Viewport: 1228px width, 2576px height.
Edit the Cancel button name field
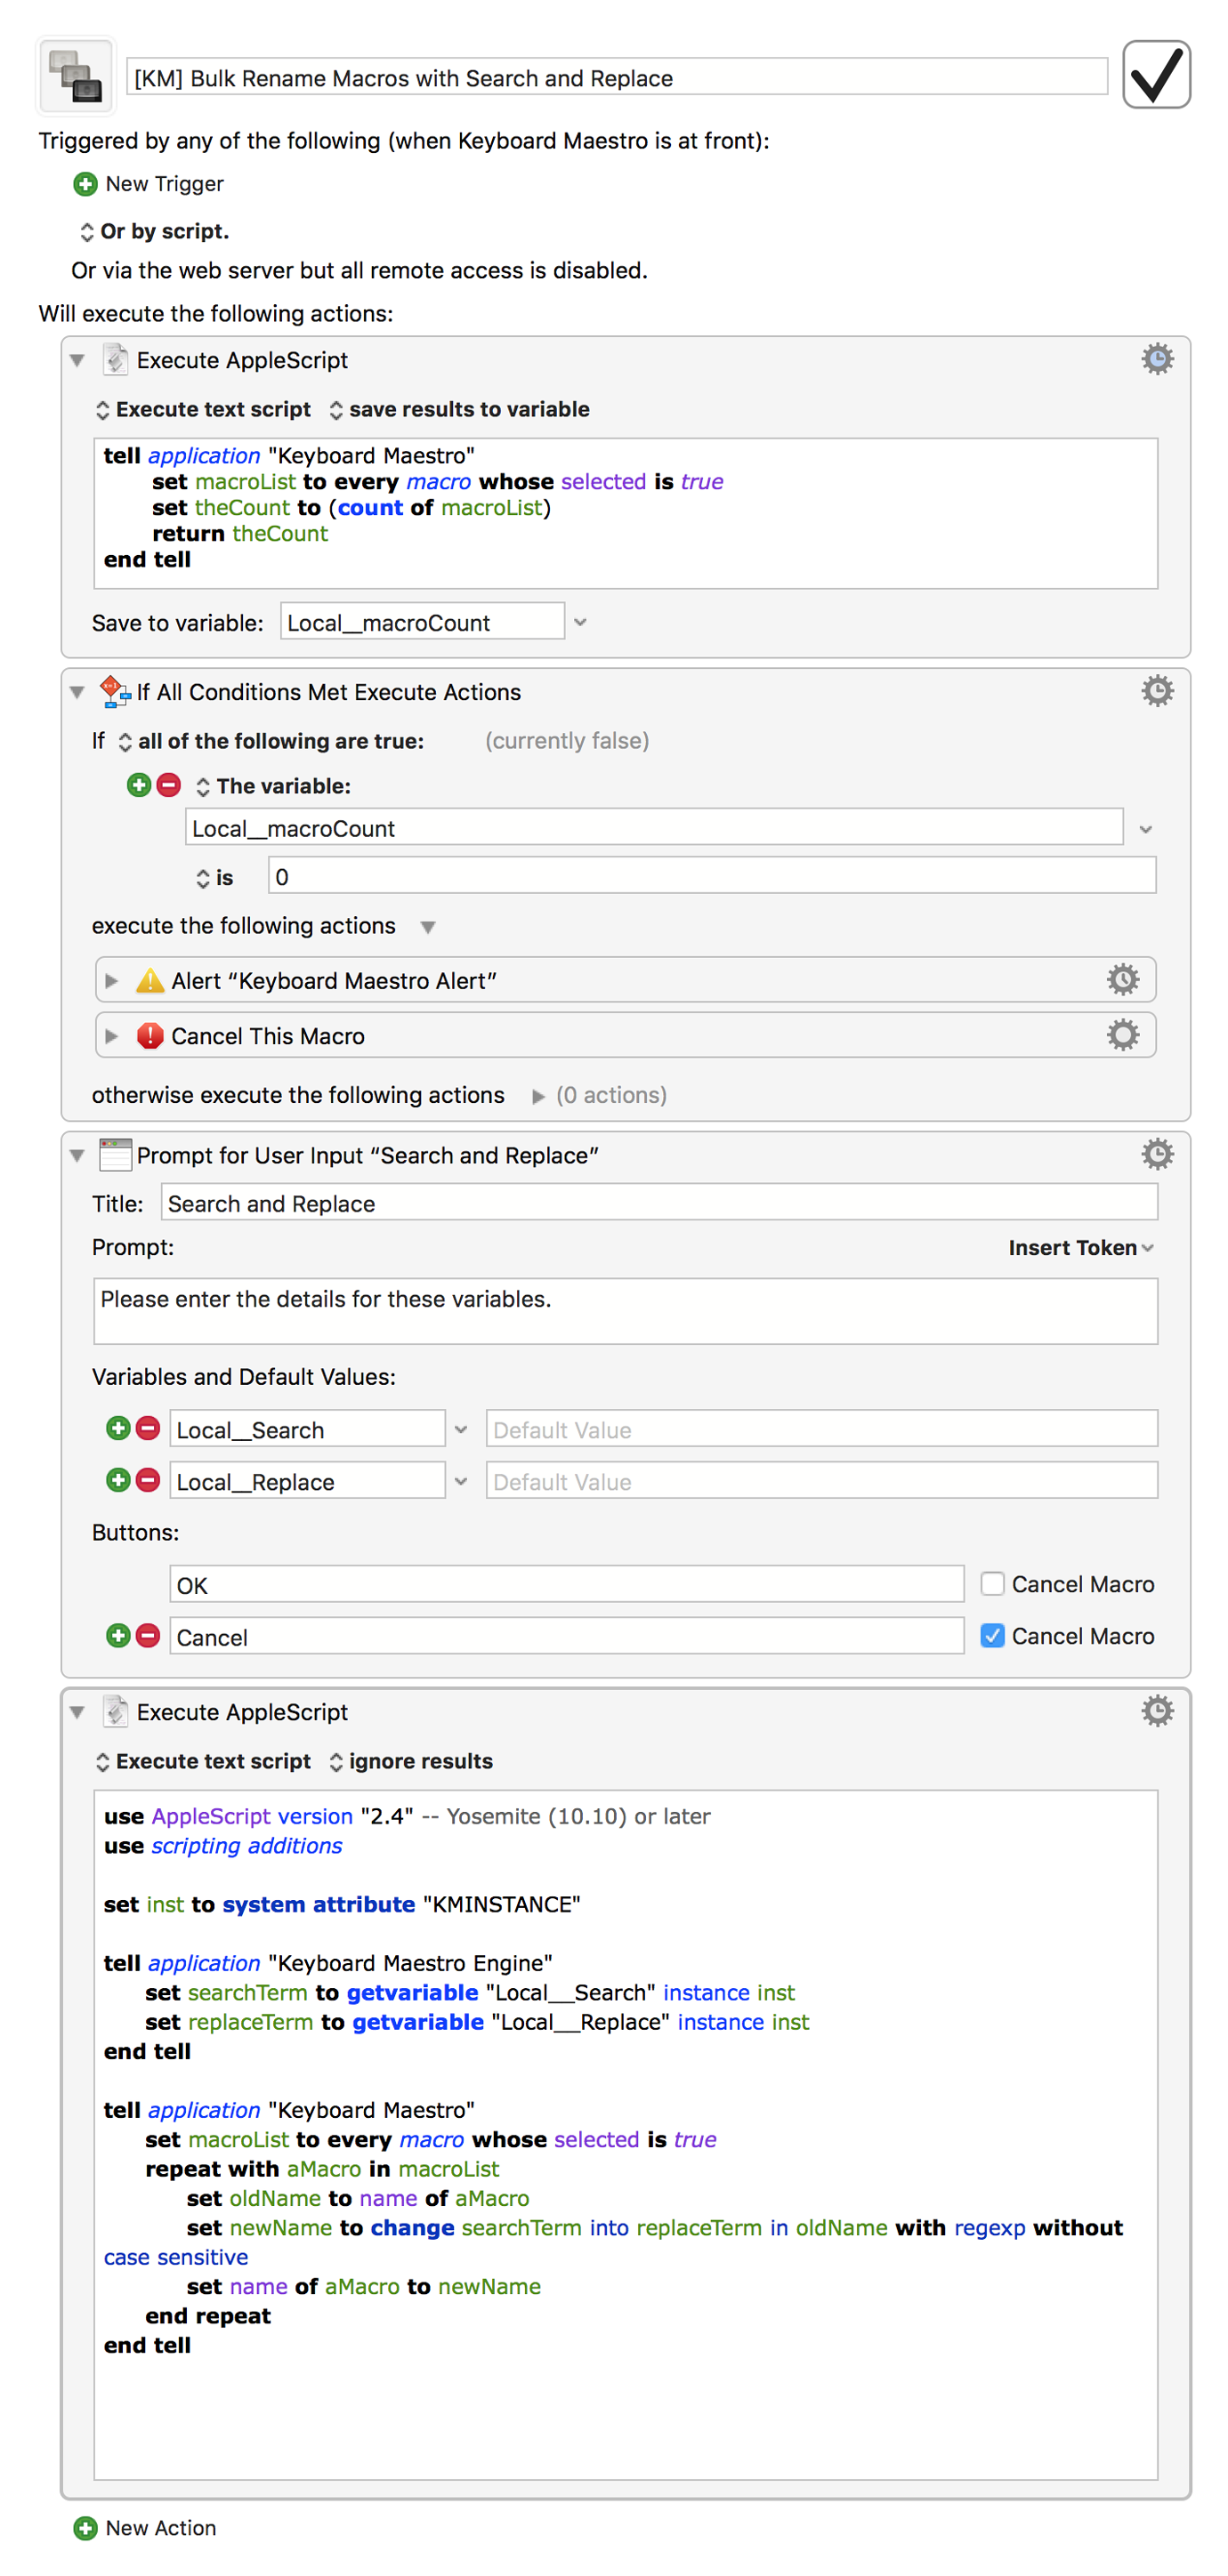[x=566, y=1636]
